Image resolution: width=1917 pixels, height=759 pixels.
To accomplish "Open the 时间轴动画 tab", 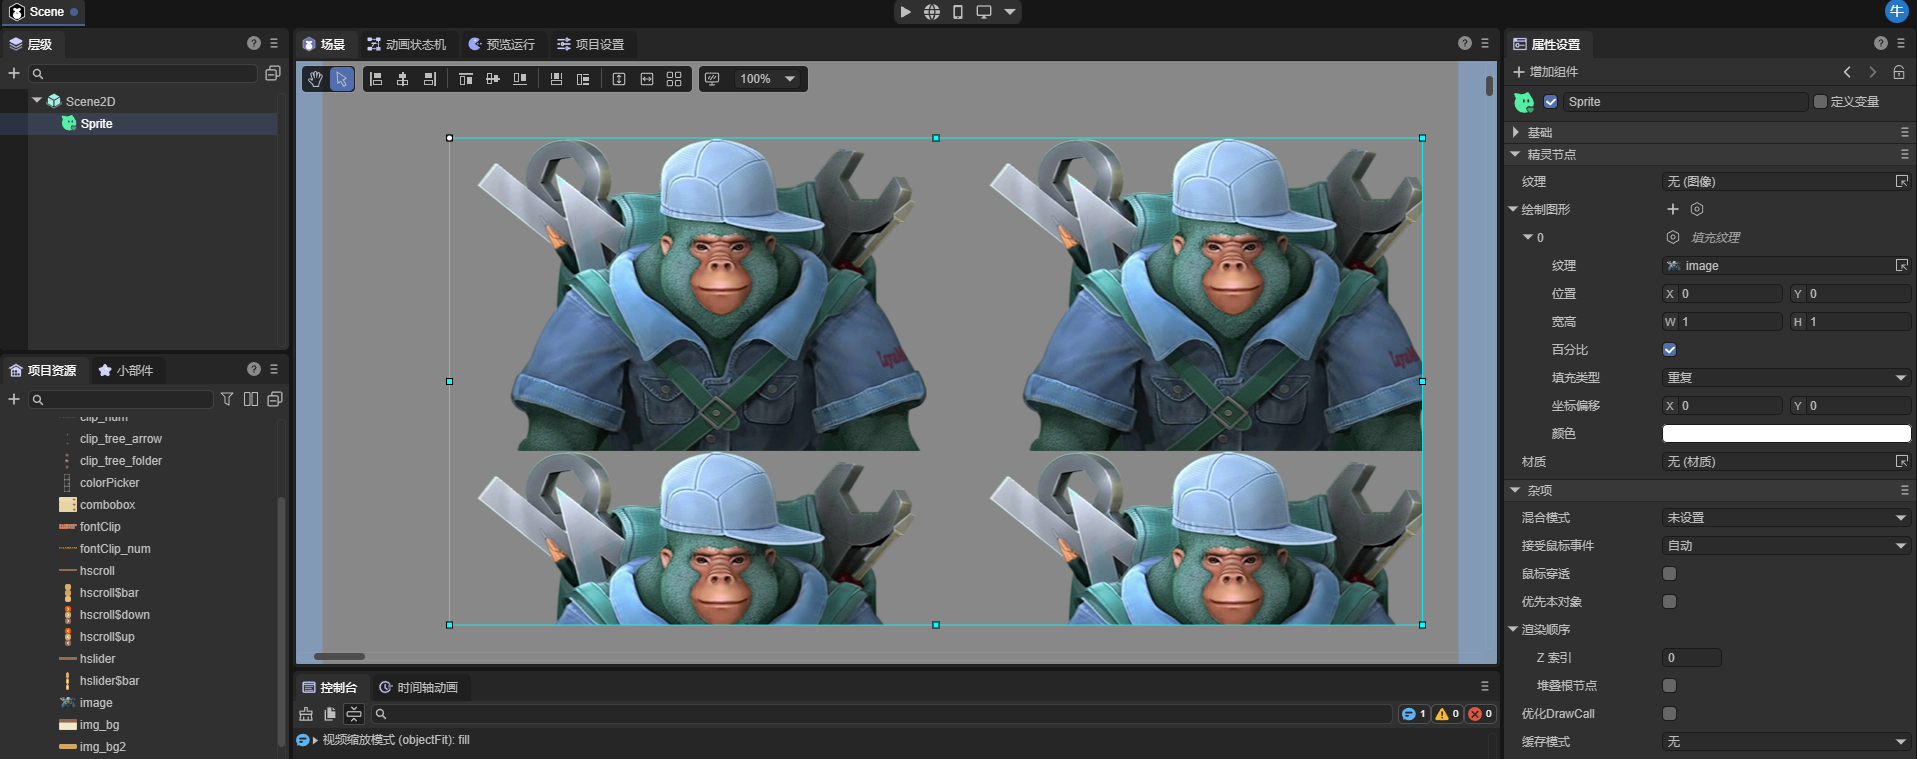I will click(x=418, y=687).
